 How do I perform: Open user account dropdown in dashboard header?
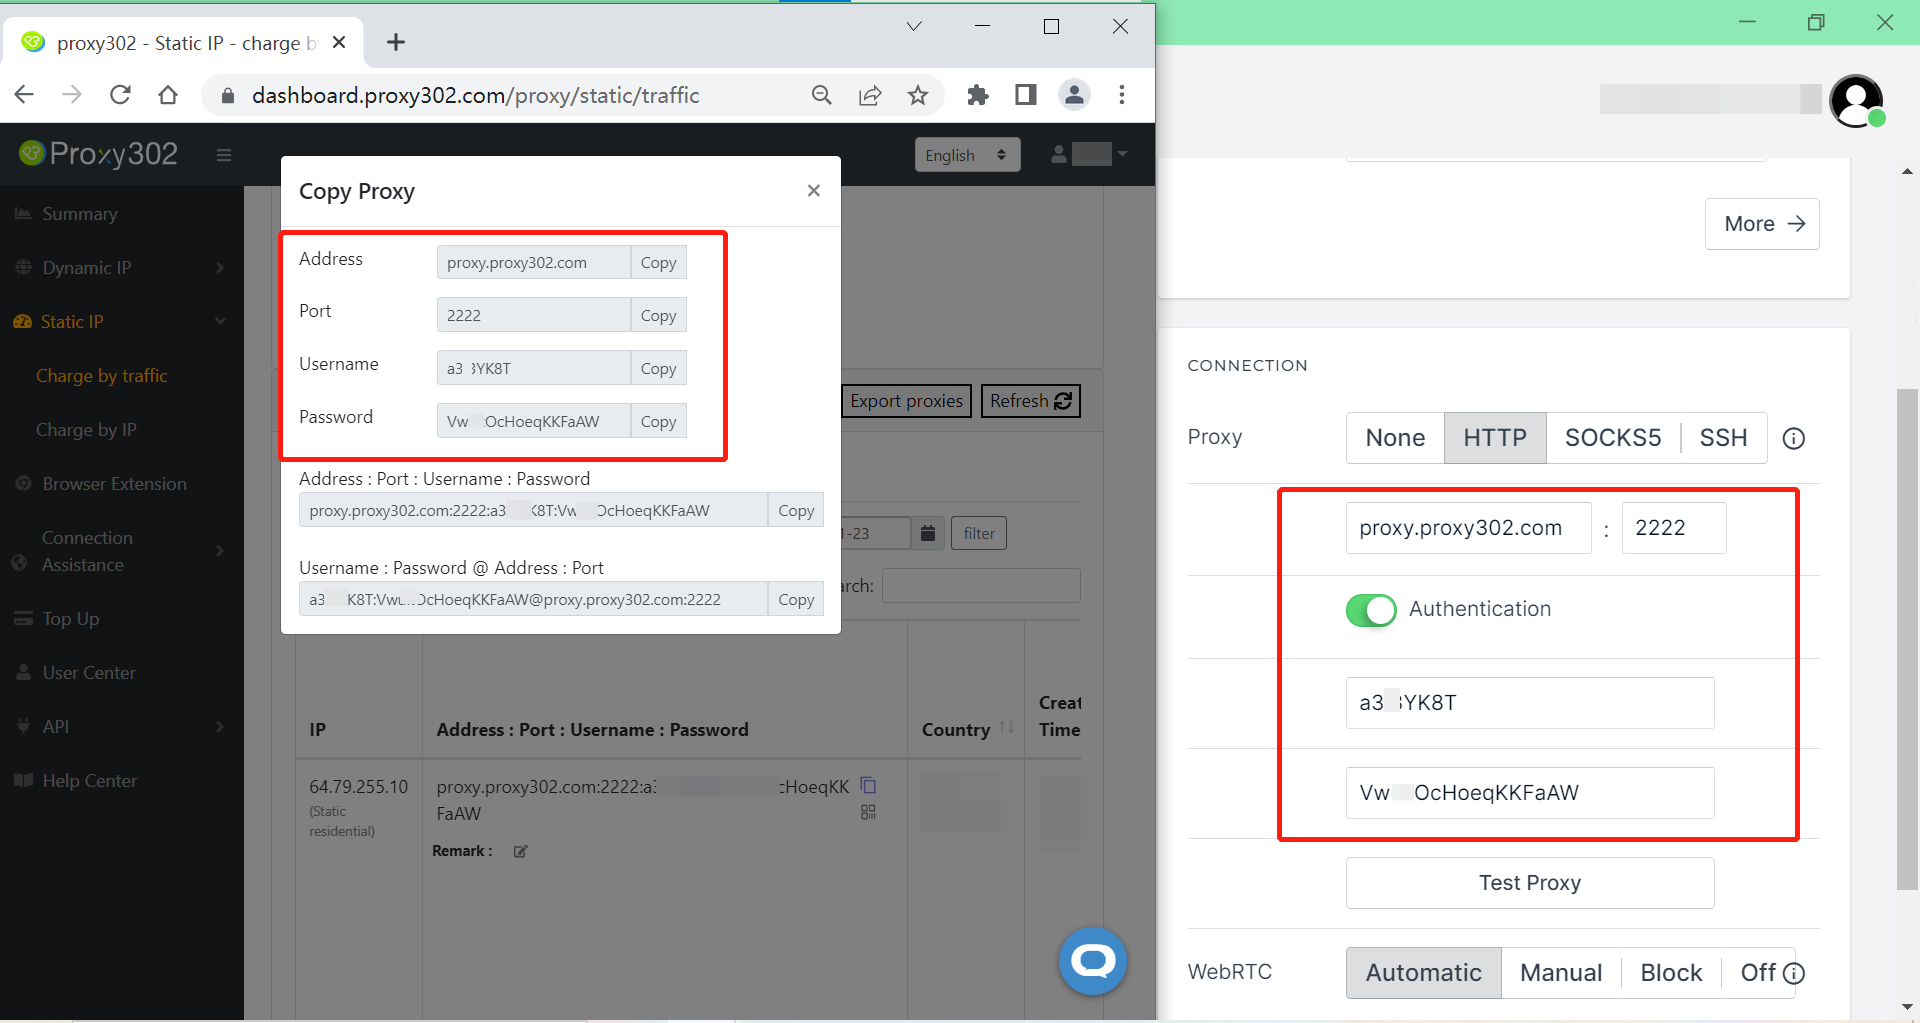(1089, 154)
